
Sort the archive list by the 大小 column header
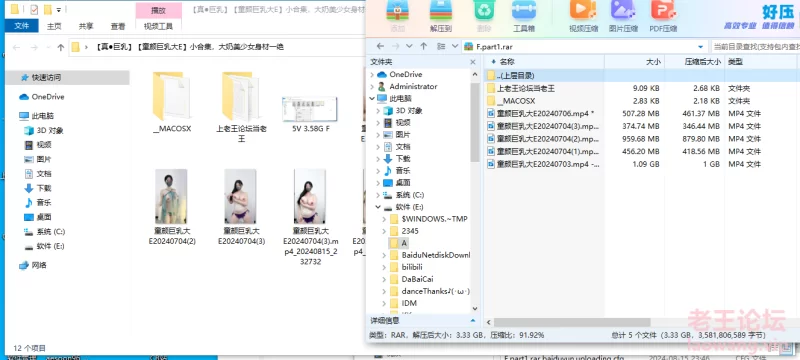tap(634, 62)
